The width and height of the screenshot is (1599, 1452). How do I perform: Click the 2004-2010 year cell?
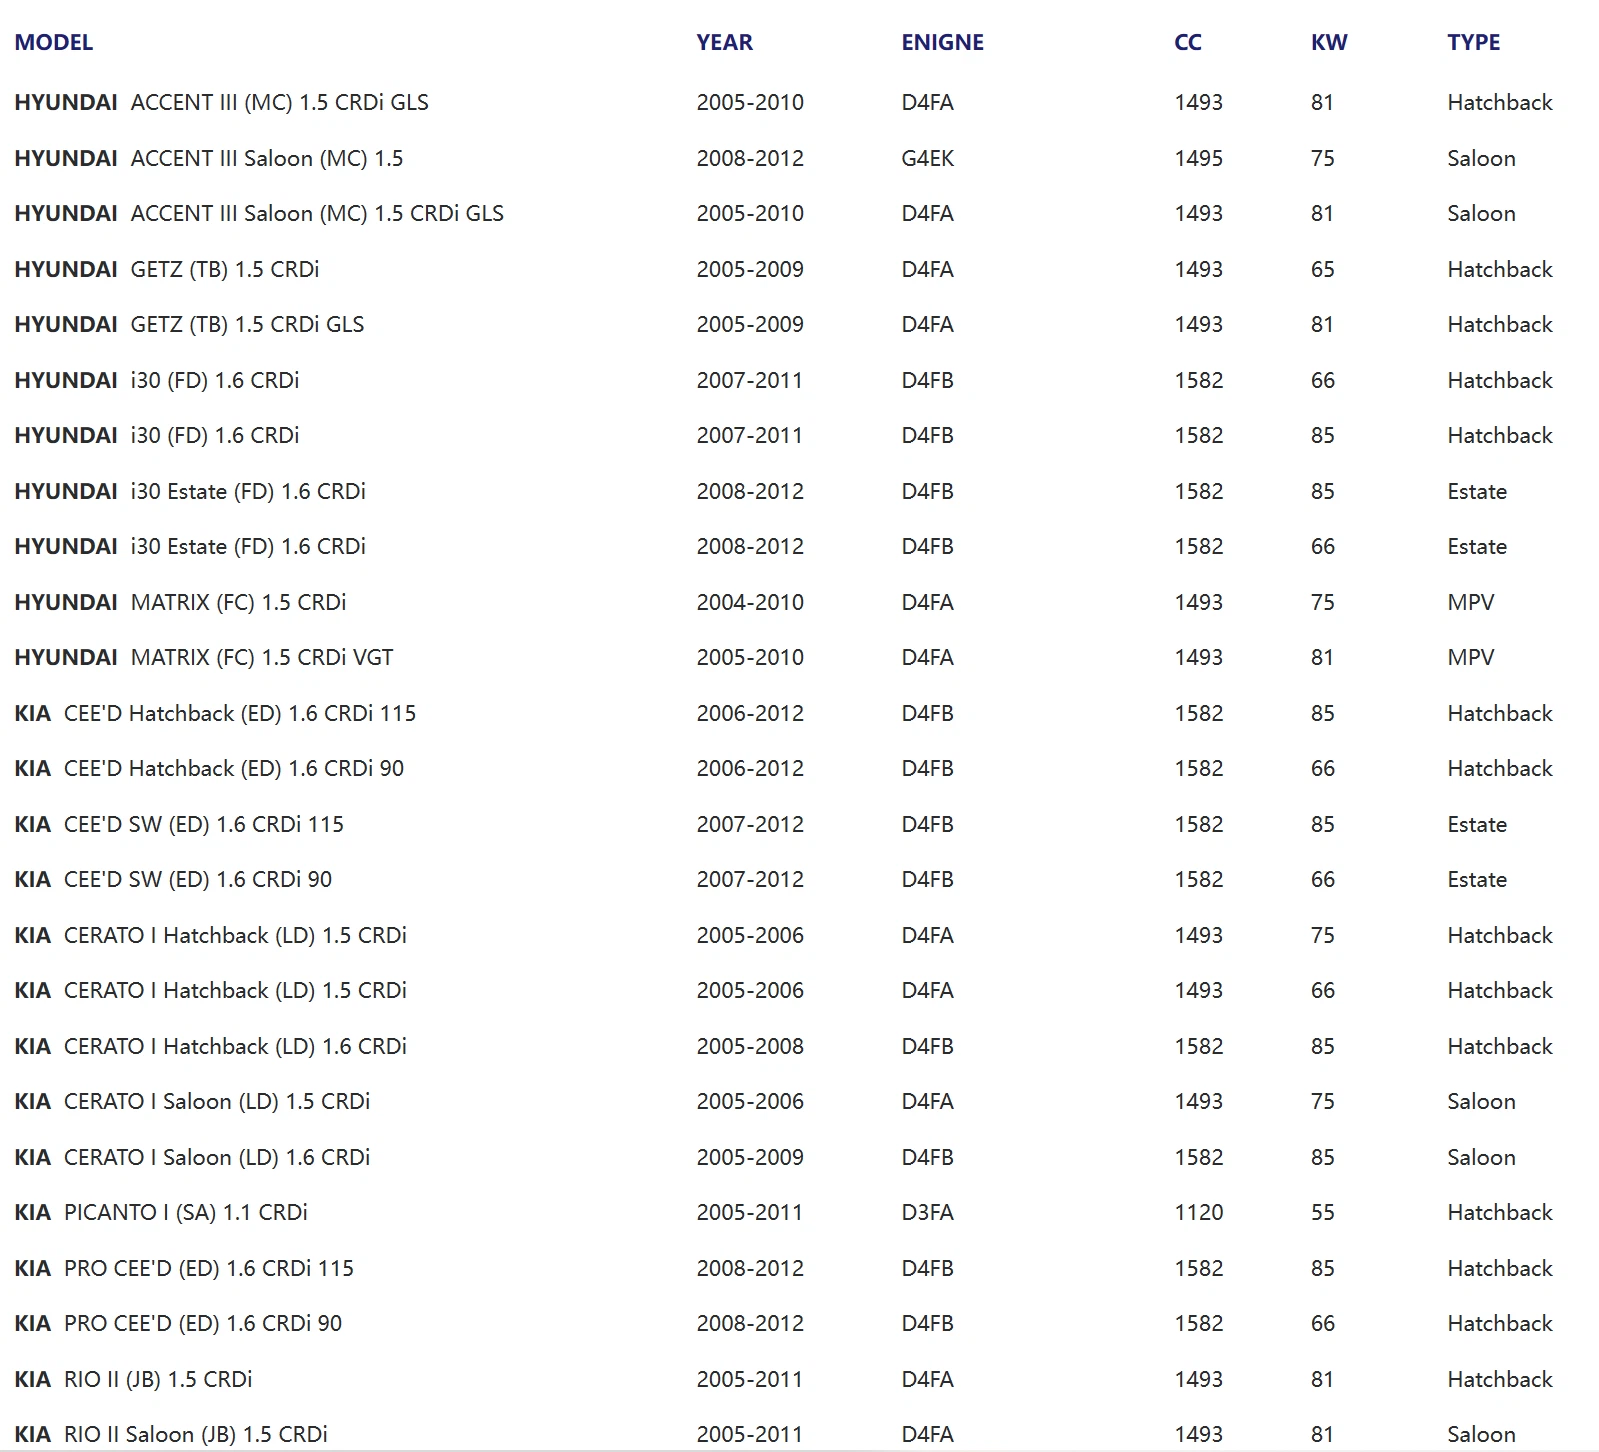(x=750, y=602)
